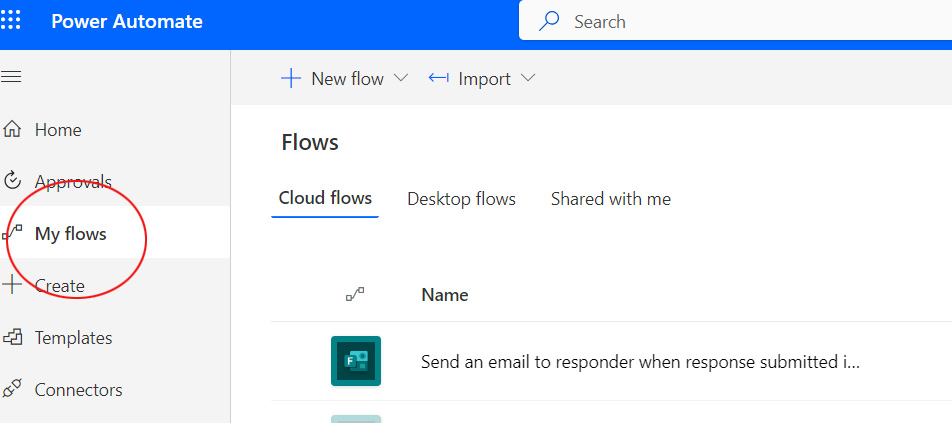
Task: Click the search magnifier icon
Action: [549, 21]
